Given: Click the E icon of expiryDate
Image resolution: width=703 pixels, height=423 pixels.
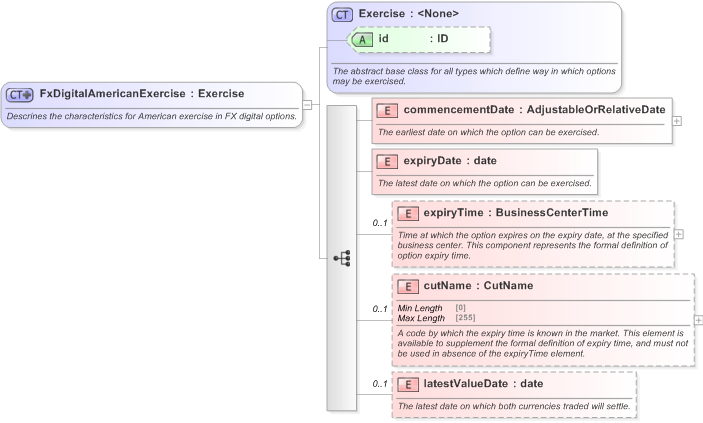Looking at the screenshot, I should click(387, 161).
